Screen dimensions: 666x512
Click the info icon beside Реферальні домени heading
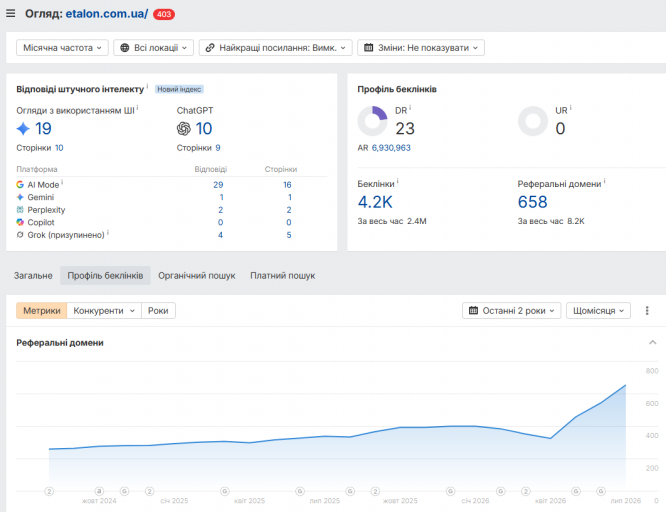pyautogui.click(x=604, y=181)
